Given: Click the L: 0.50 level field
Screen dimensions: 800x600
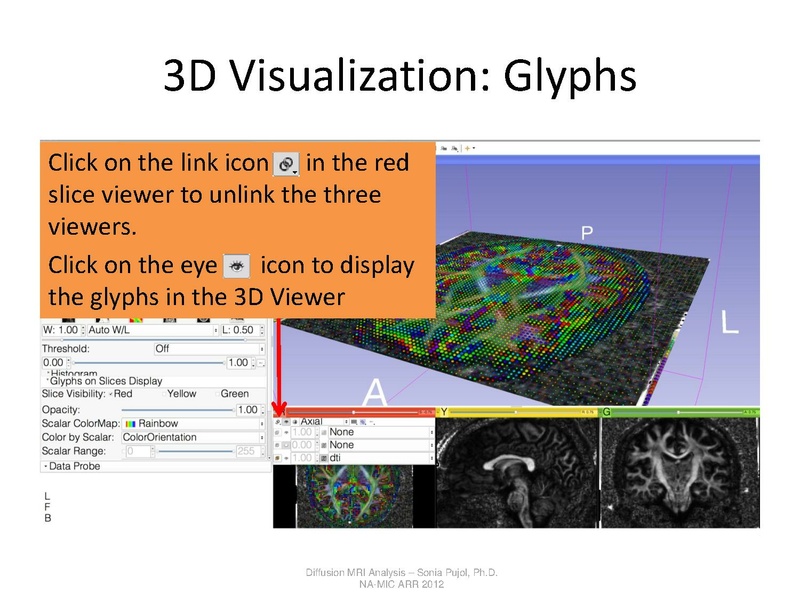Looking at the screenshot, I should click(243, 330).
